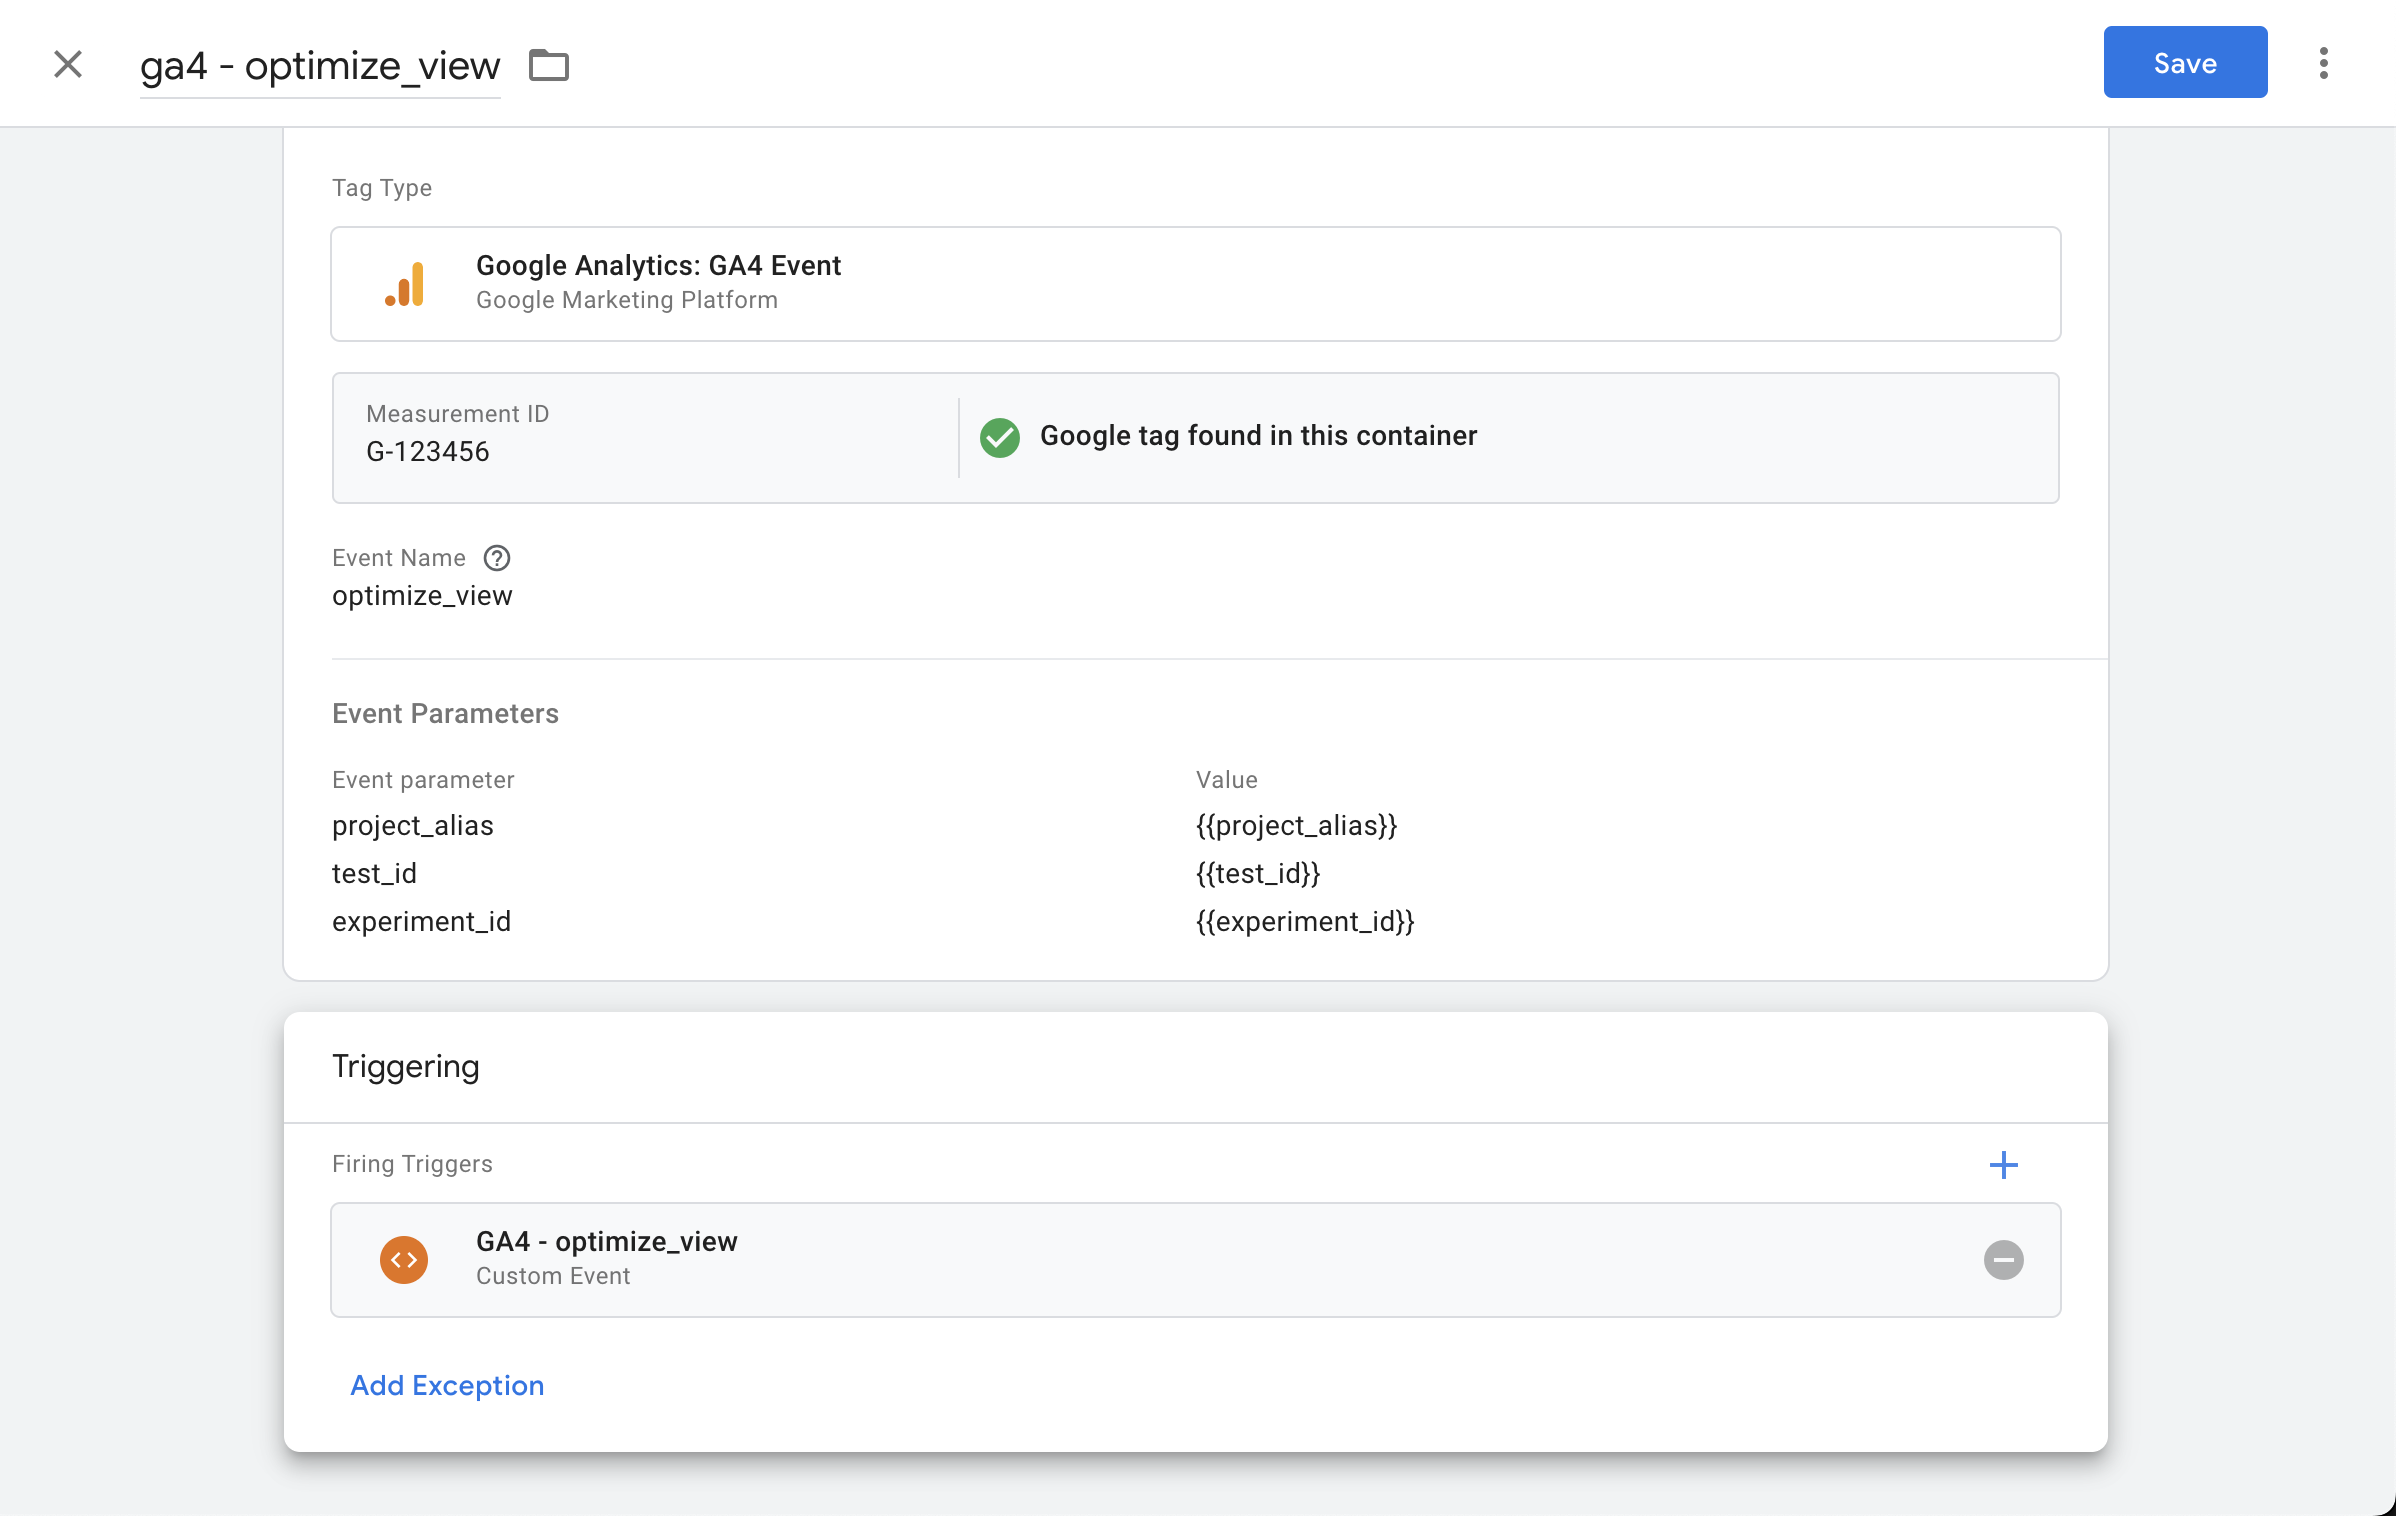The image size is (2396, 1516).
Task: Click the green Google tag checkmark
Action: (1000, 436)
